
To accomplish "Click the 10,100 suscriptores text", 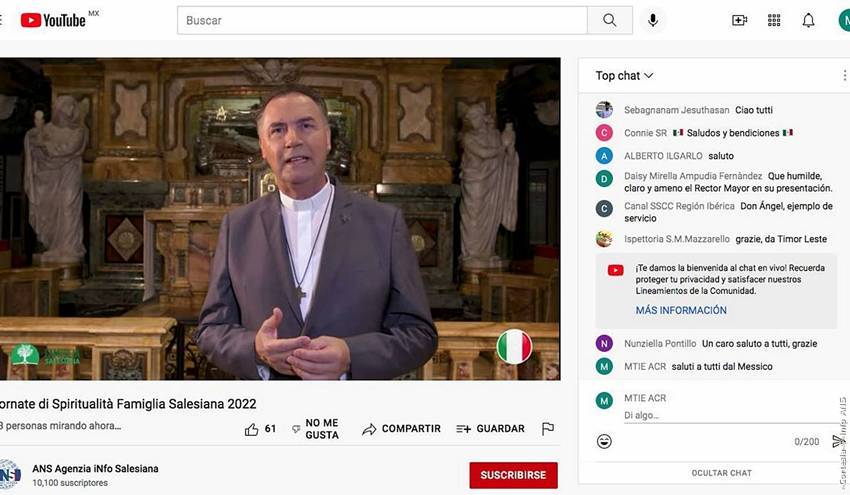I will click(70, 483).
